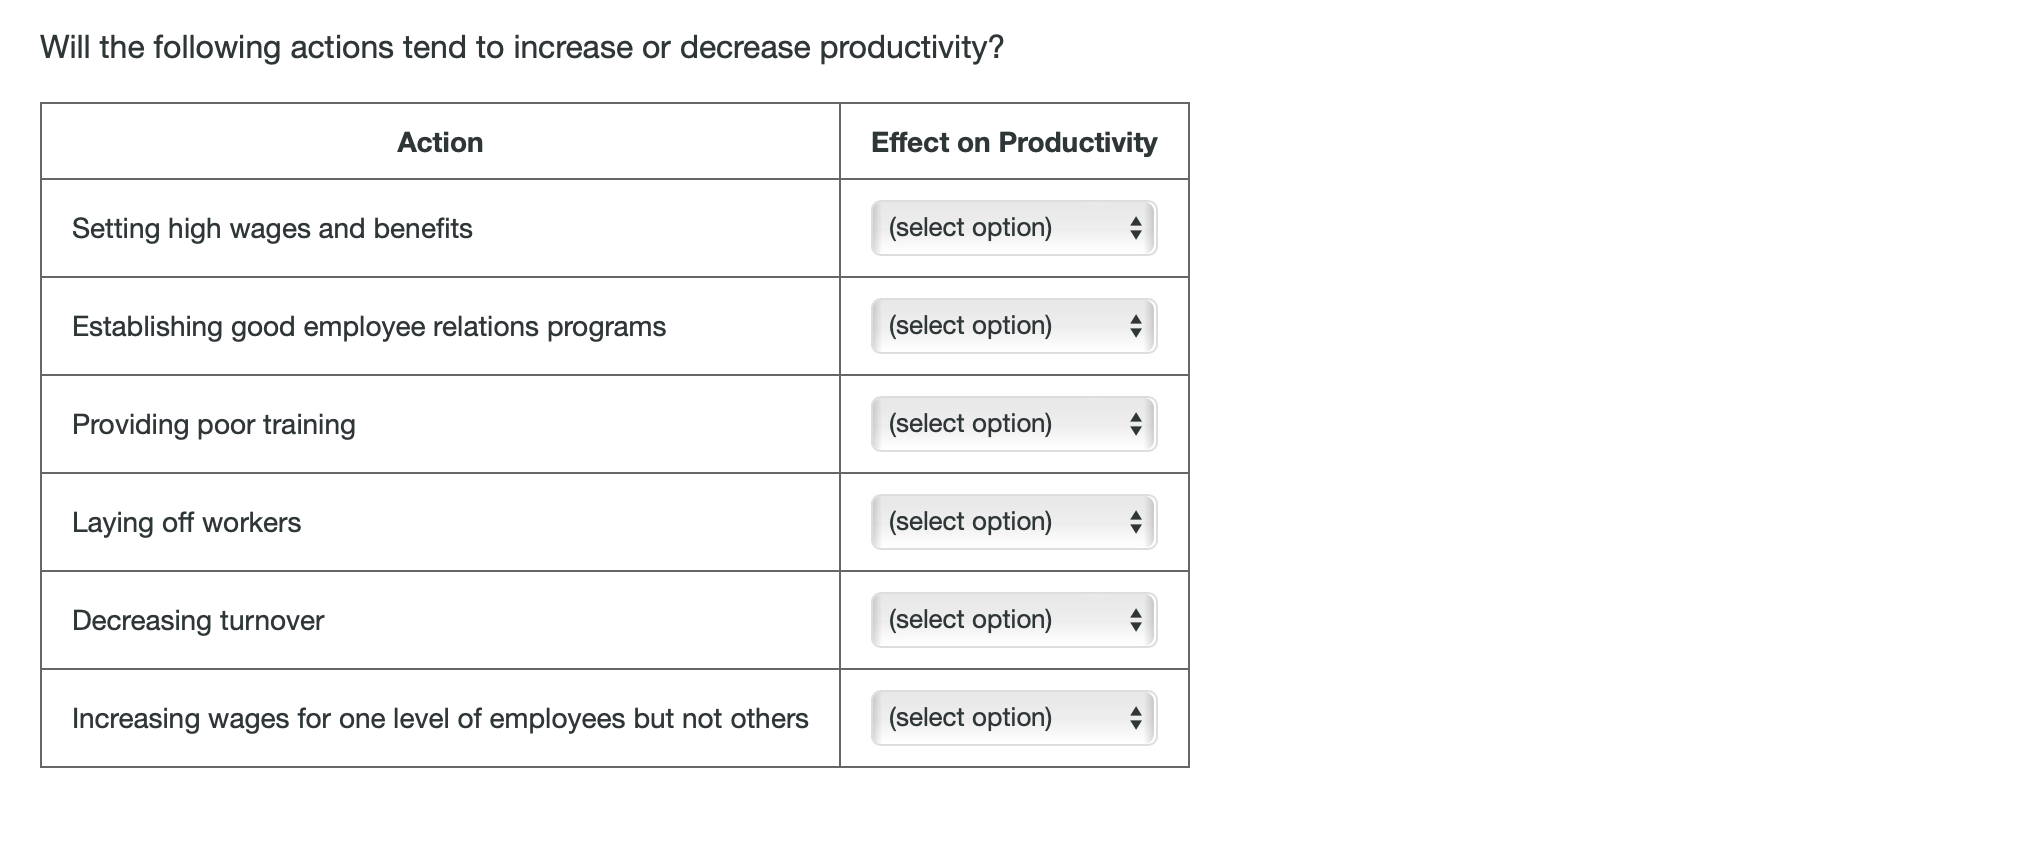Image resolution: width=2040 pixels, height=842 pixels.
Task: Click the up-down arrow icon on the first dropdown
Action: coord(1137,227)
